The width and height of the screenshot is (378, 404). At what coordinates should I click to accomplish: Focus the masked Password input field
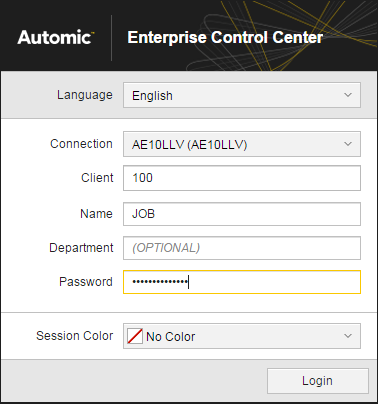[242, 282]
